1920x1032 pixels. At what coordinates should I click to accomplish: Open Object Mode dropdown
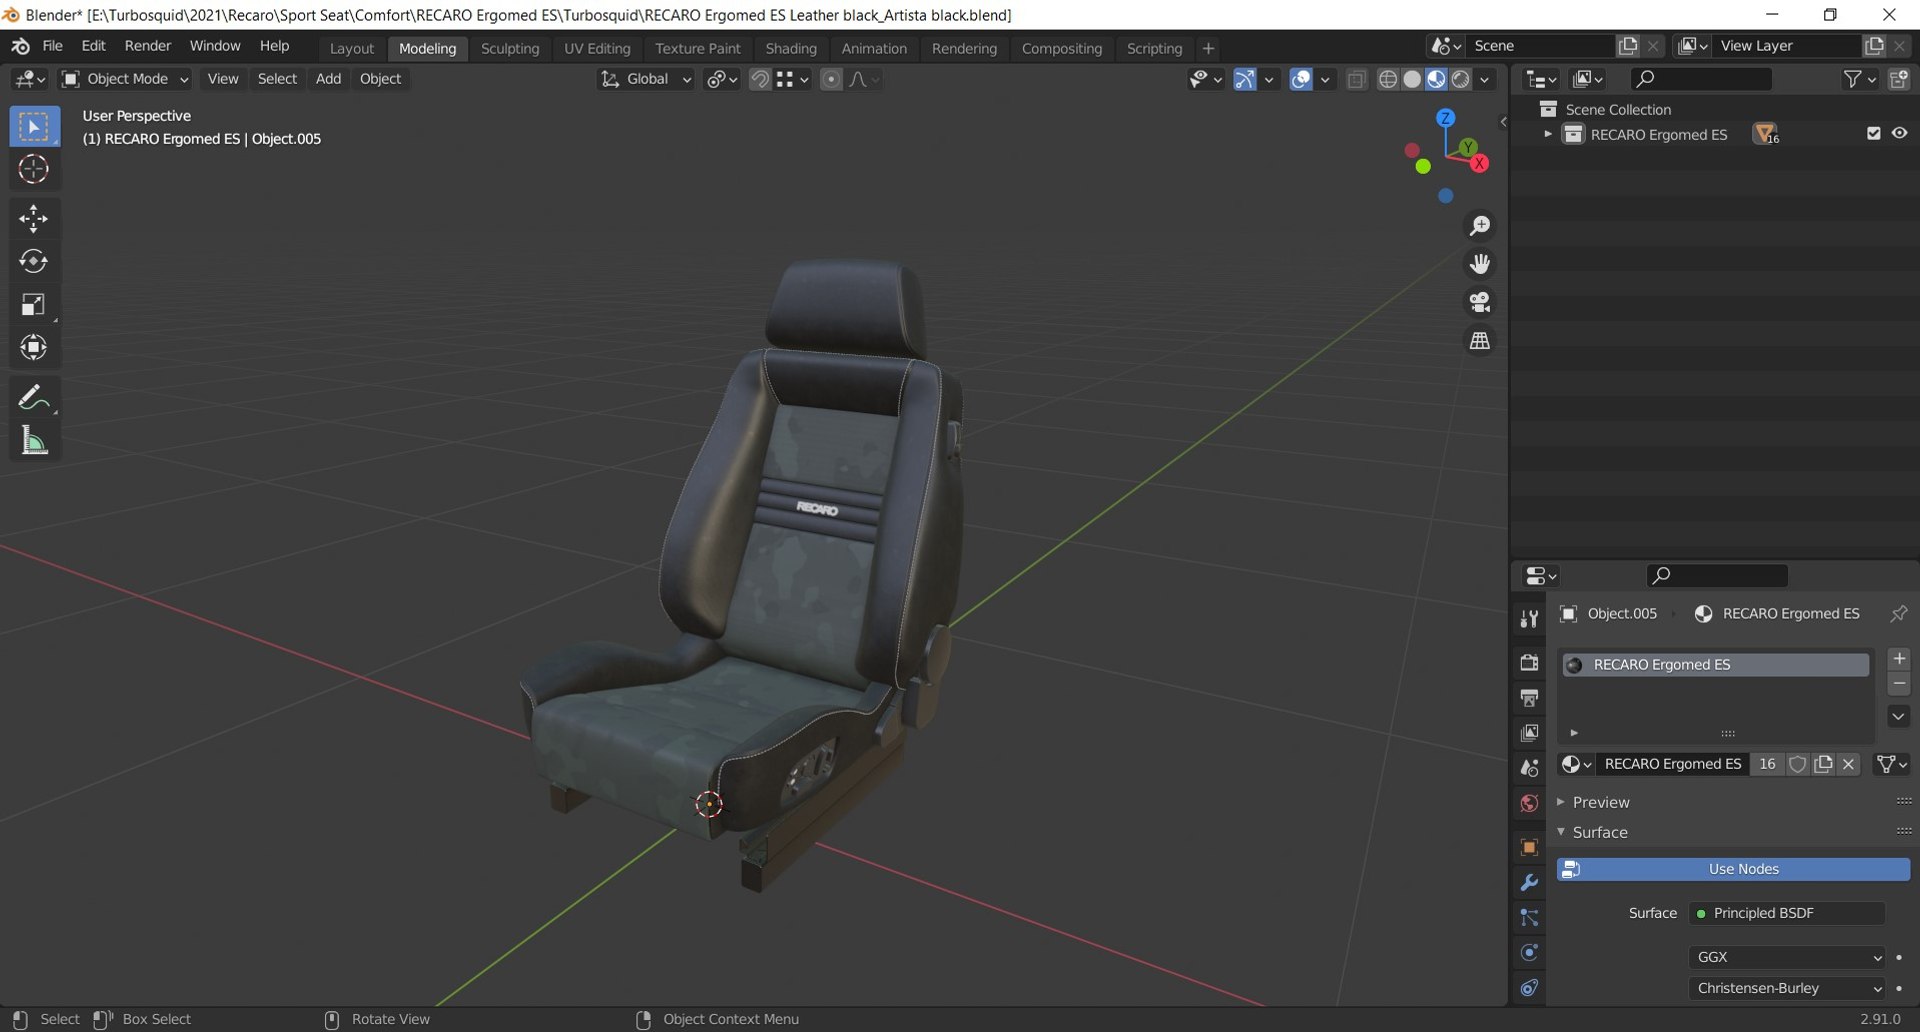(x=125, y=79)
